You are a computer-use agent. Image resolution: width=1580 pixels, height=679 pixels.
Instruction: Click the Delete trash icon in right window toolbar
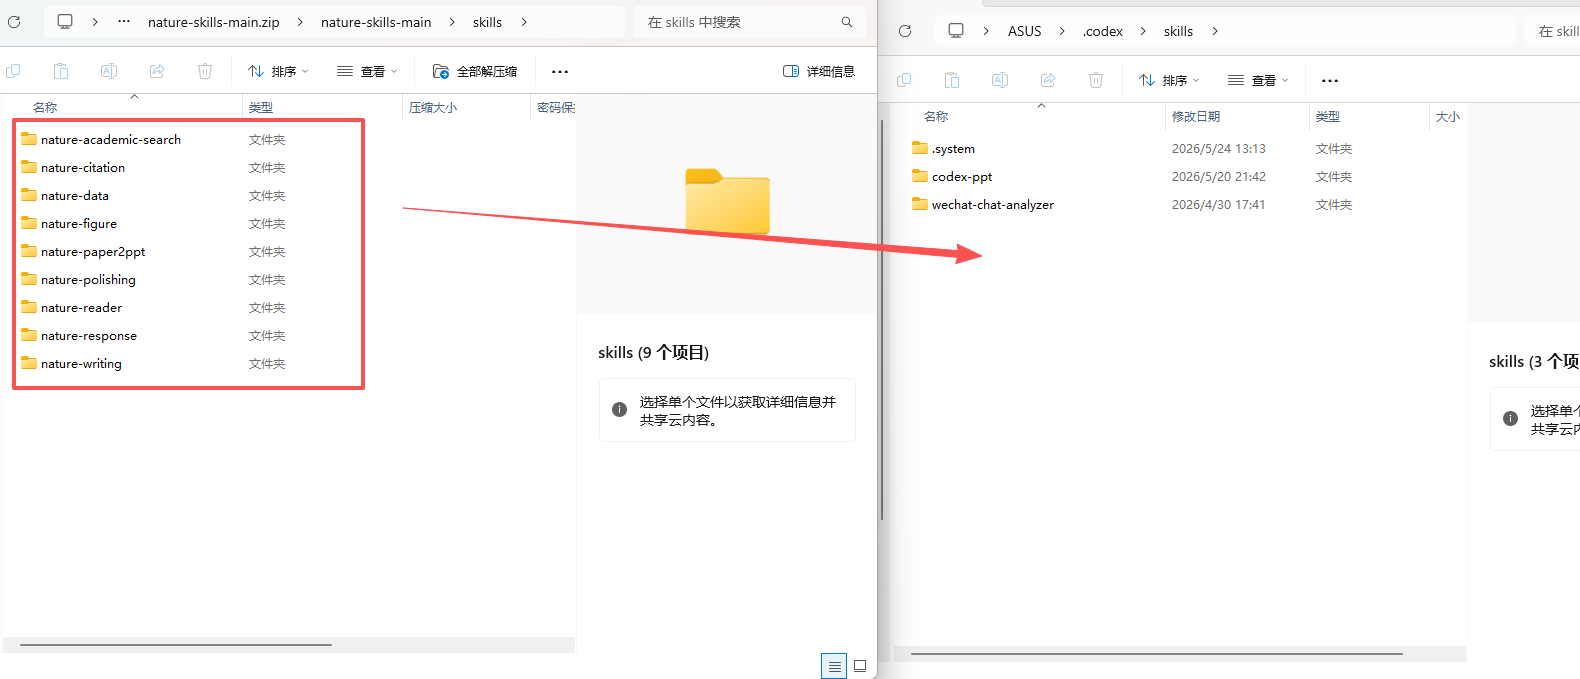[x=1096, y=80]
